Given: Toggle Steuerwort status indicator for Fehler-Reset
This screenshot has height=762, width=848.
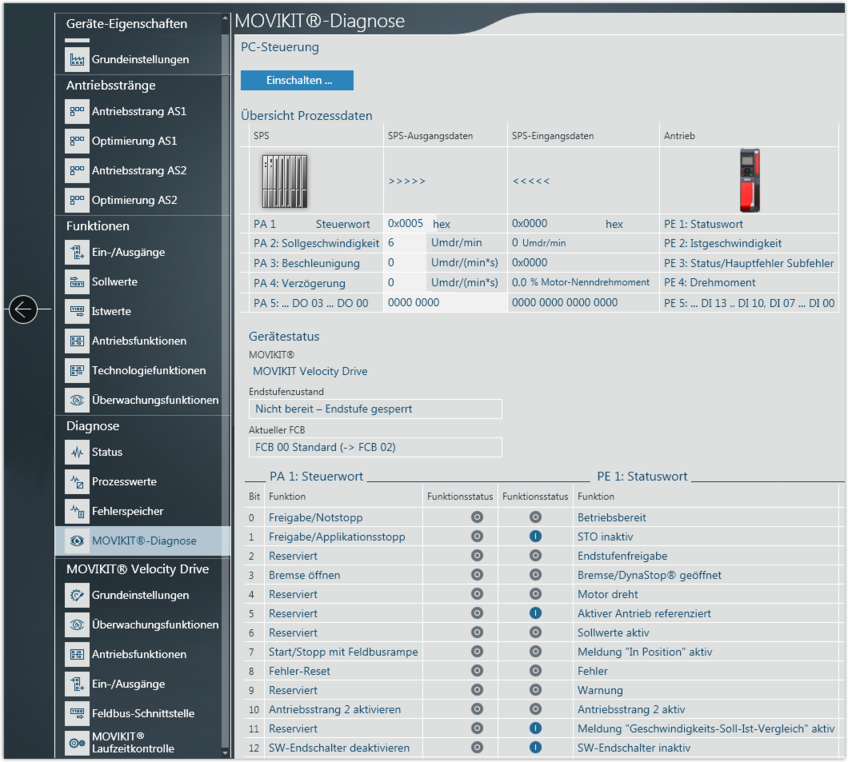Looking at the screenshot, I should pos(477,671).
